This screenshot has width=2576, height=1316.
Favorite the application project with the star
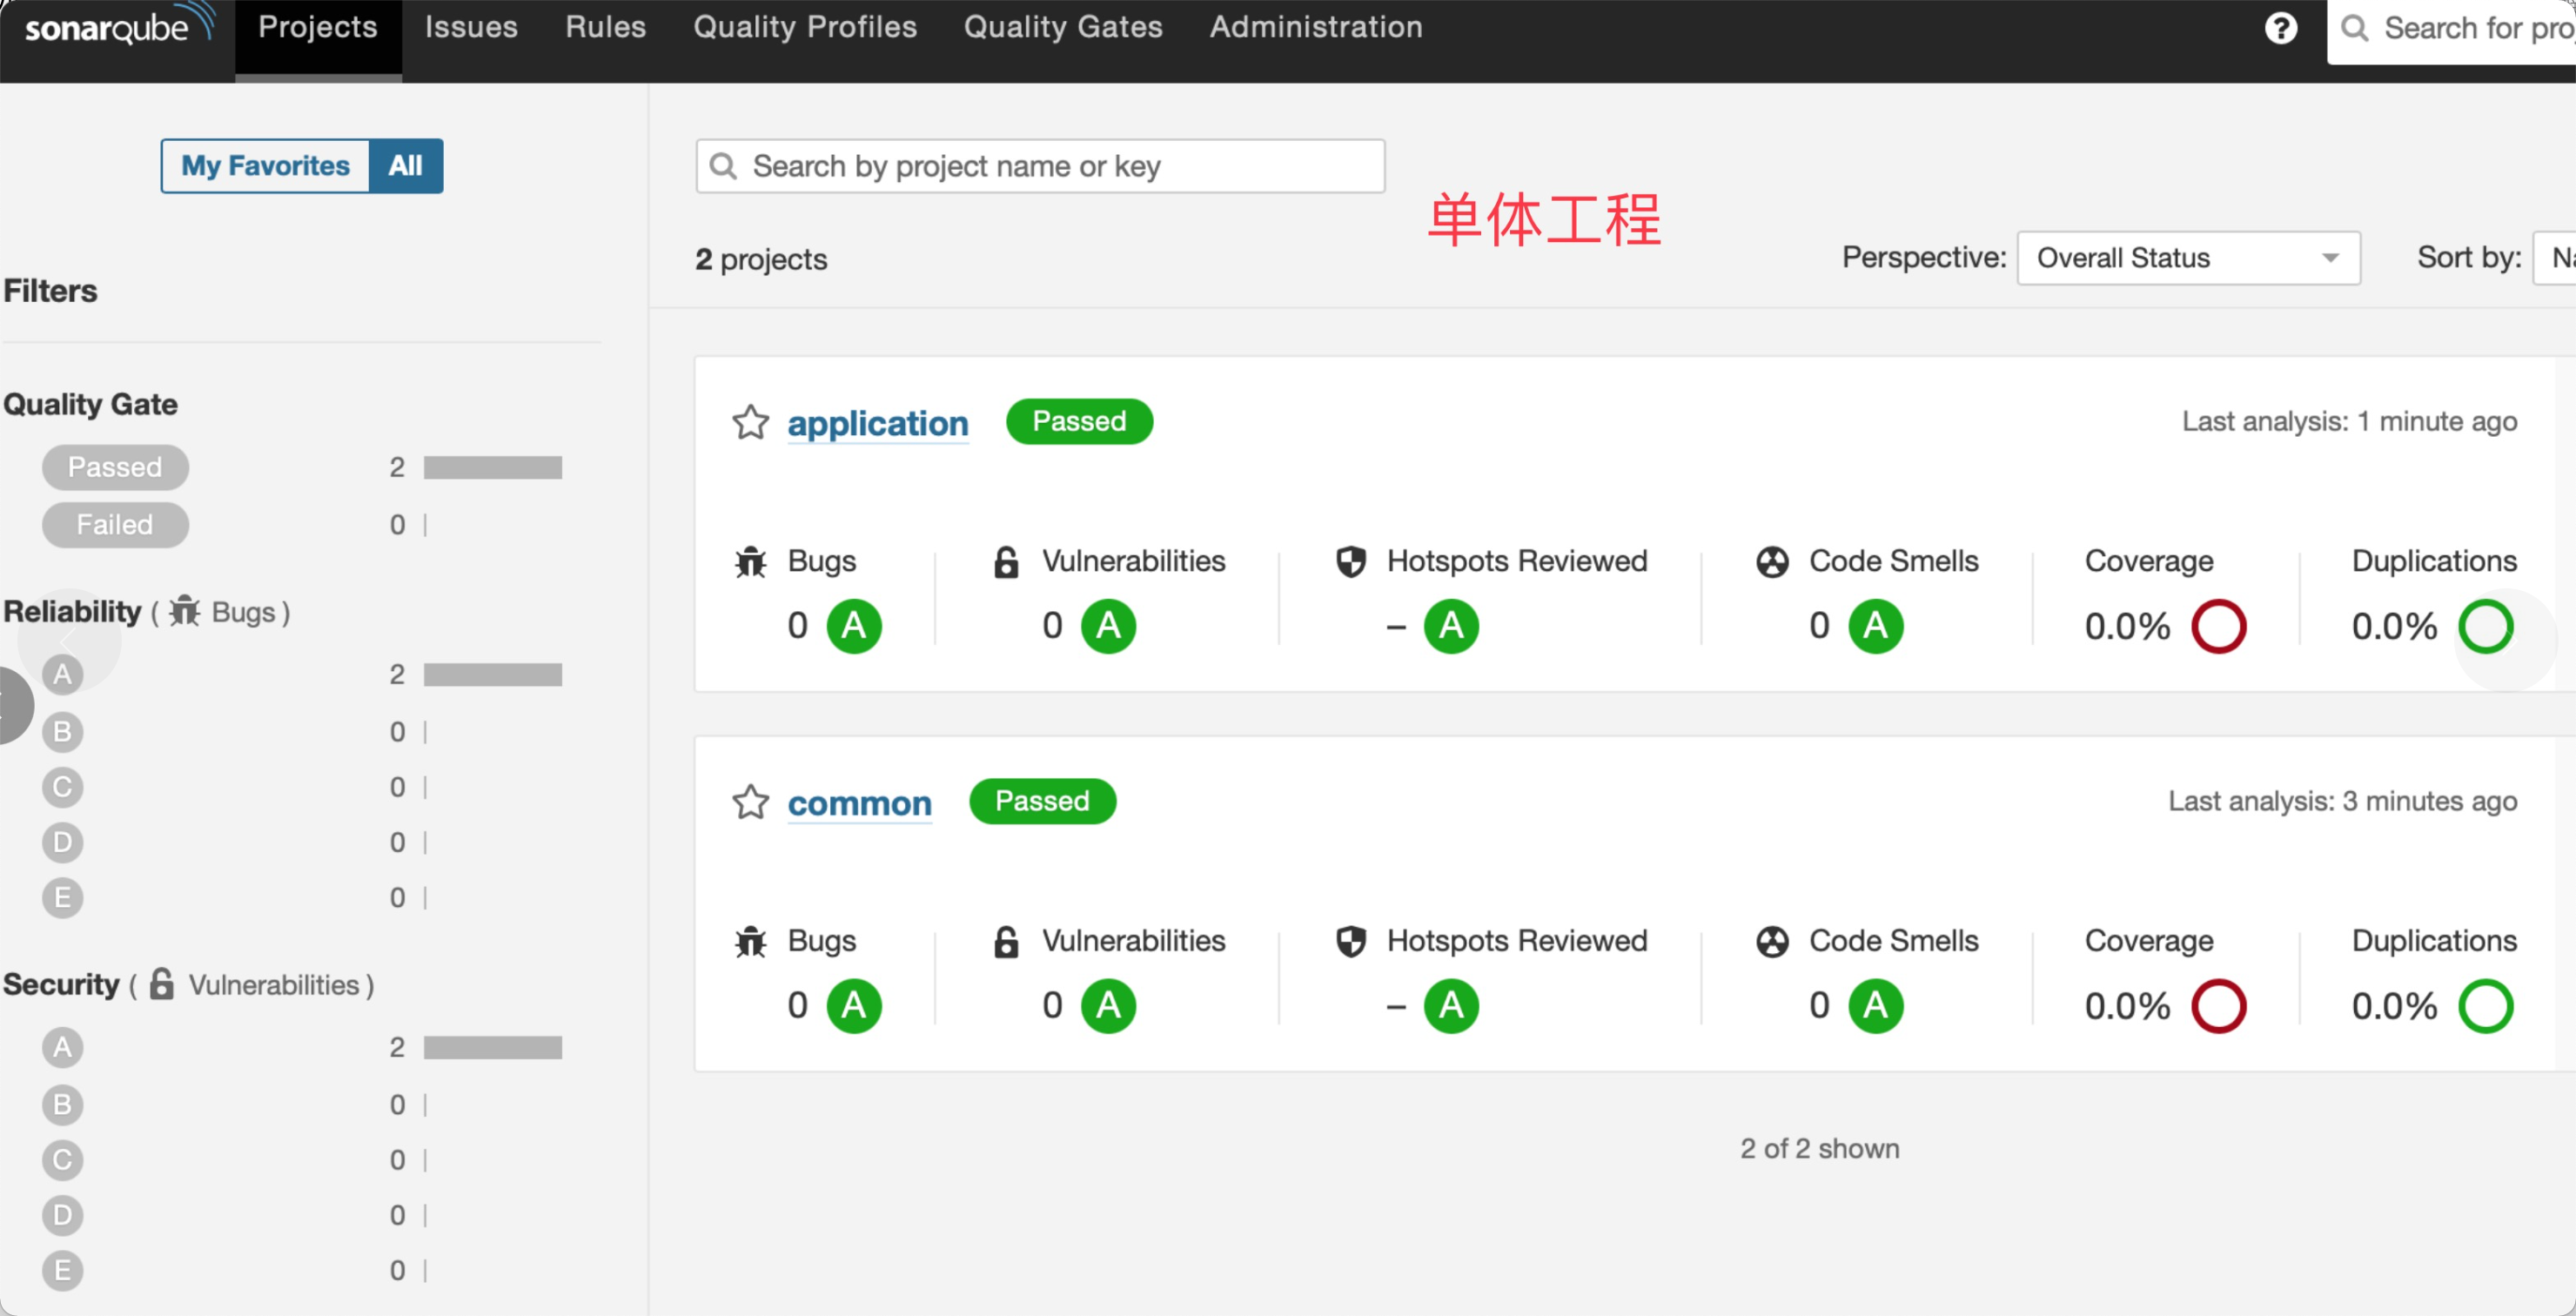pos(750,423)
